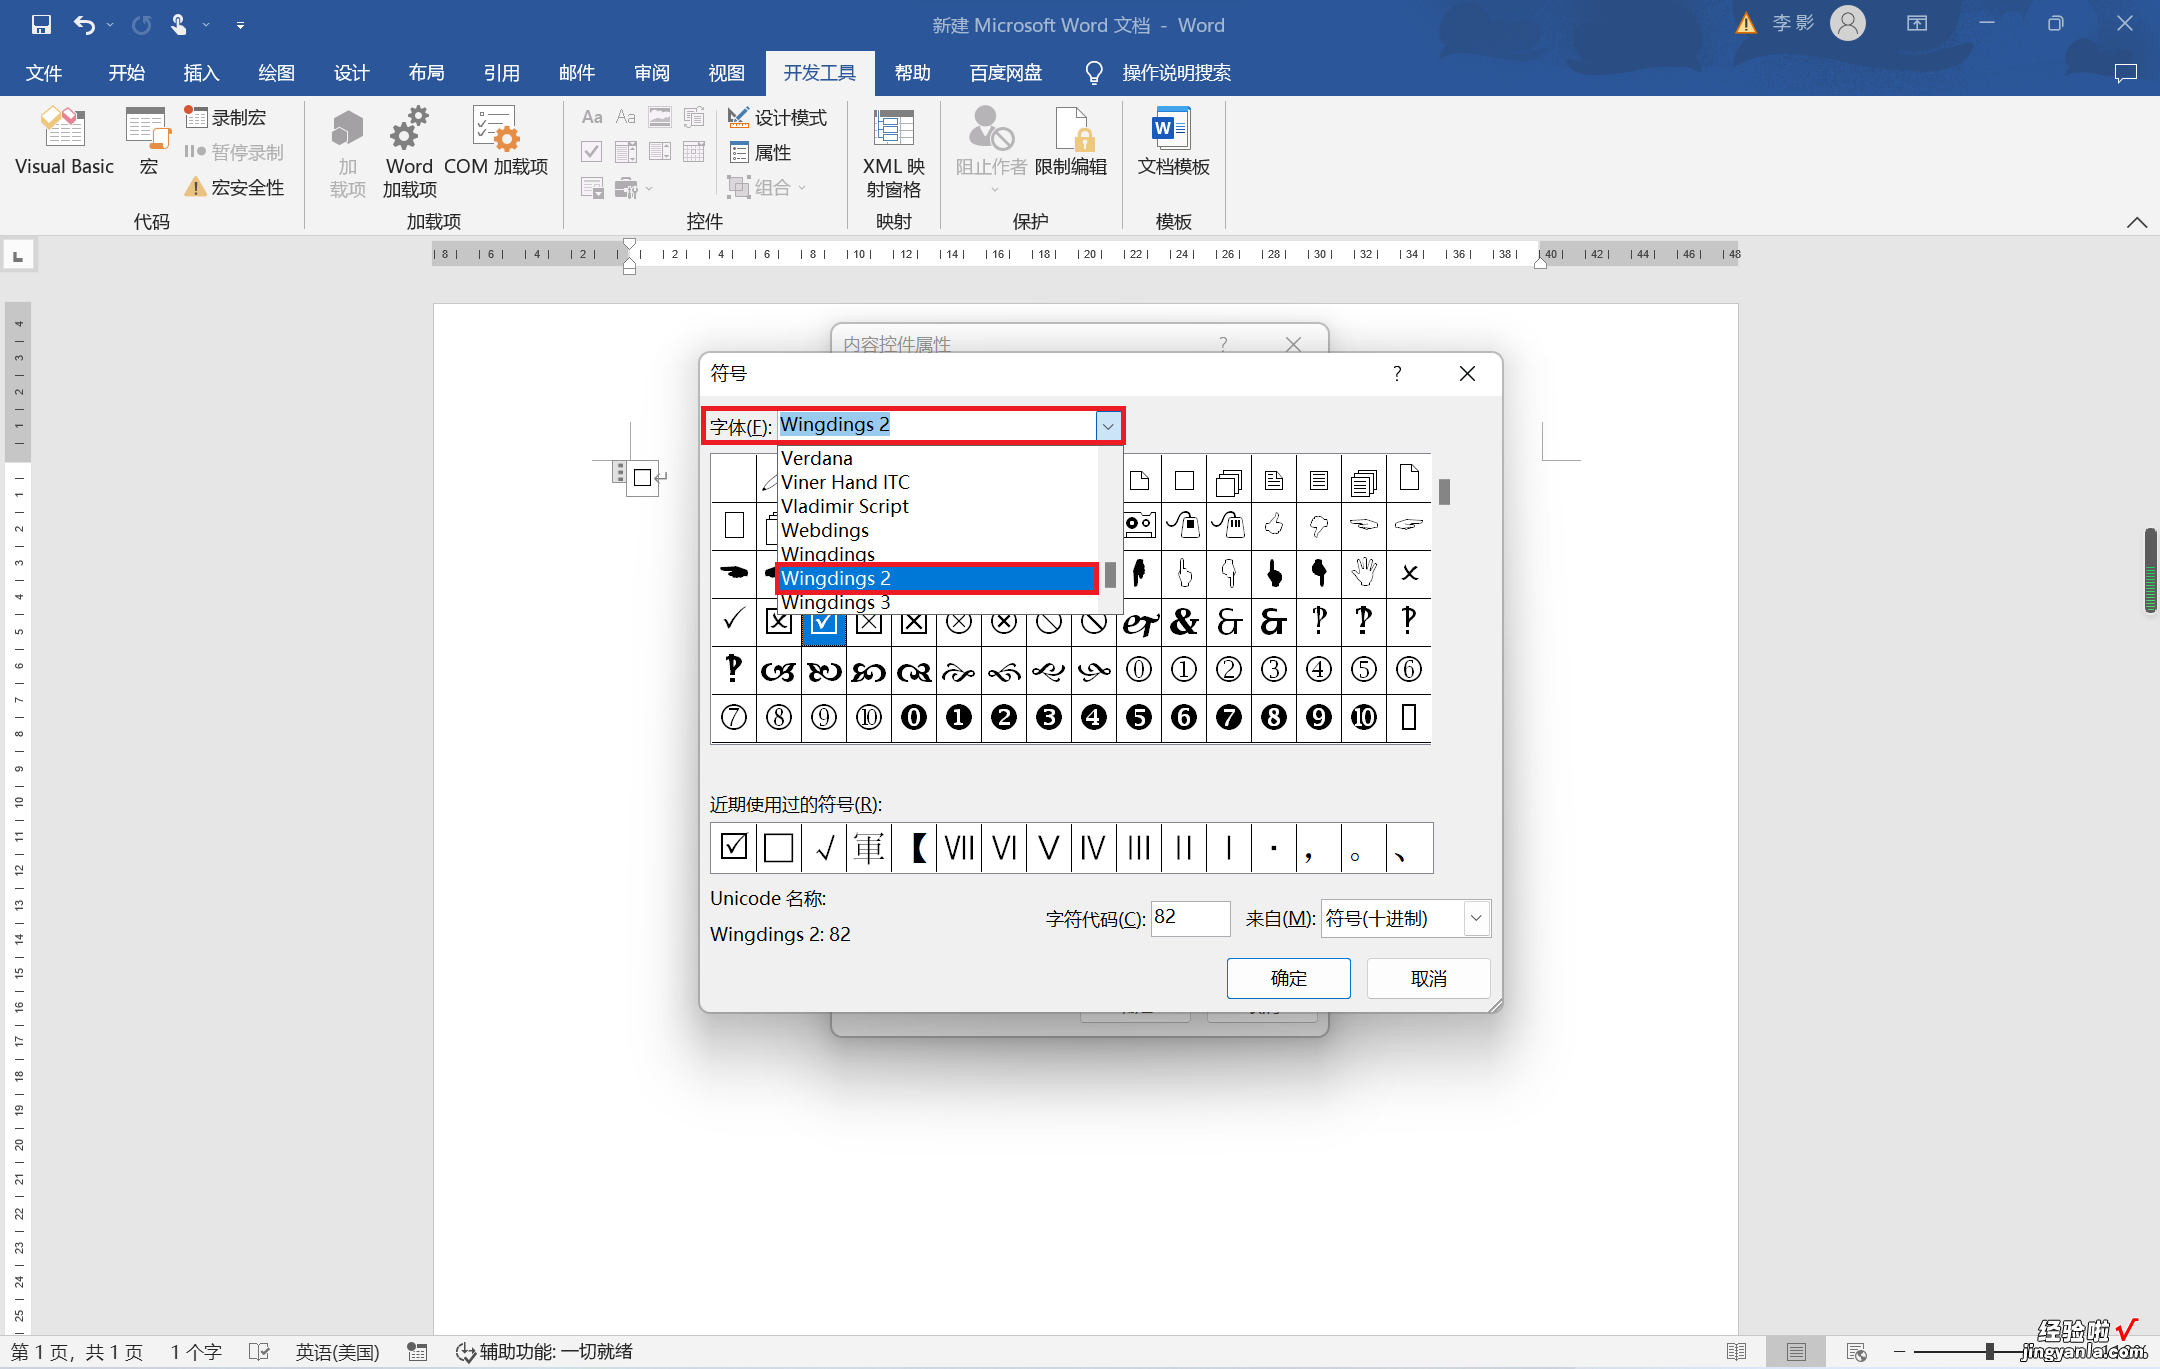Click the zoom slider handle
Image resolution: width=2160 pixels, height=1369 pixels.
pos(1990,1352)
